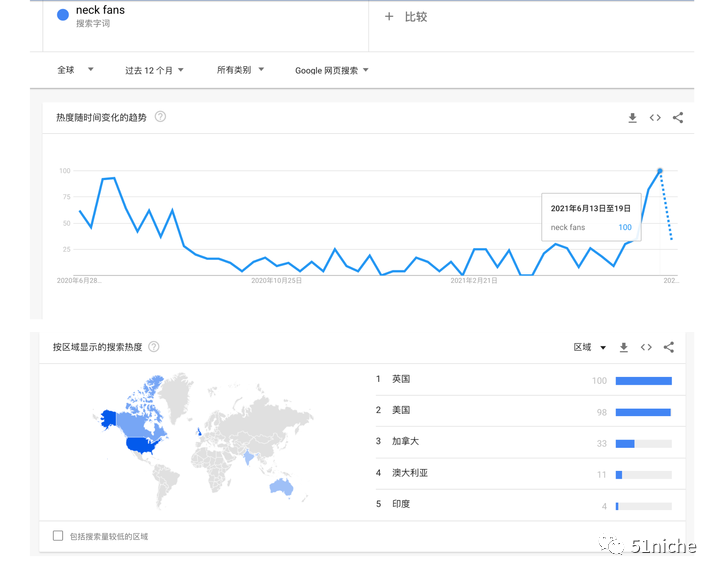Open the 所有类别 category dropdown
This screenshot has width=720, height=576.
click(240, 70)
